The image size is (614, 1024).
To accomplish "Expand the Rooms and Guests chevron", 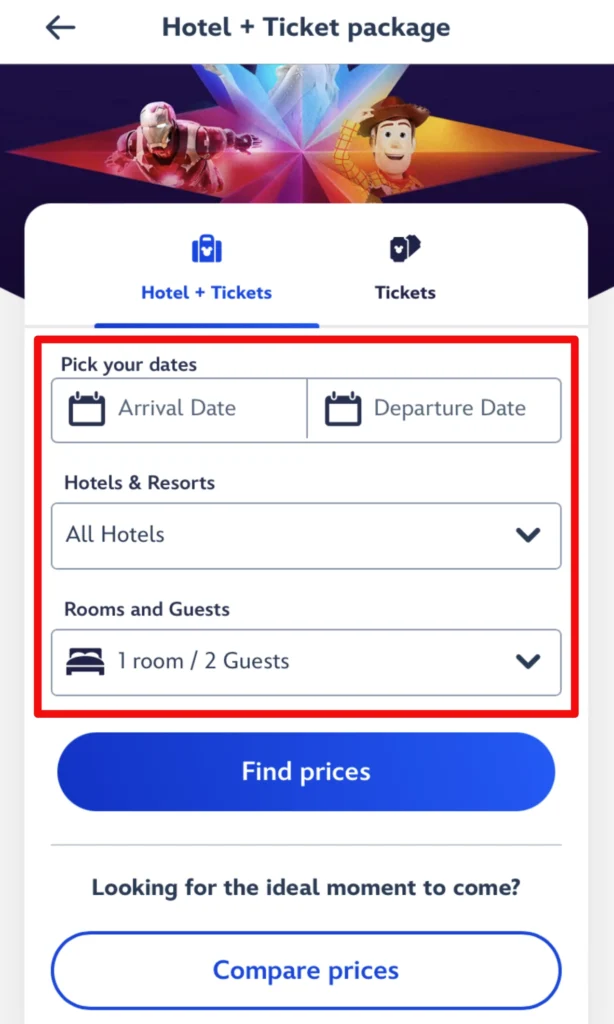I will coord(528,661).
